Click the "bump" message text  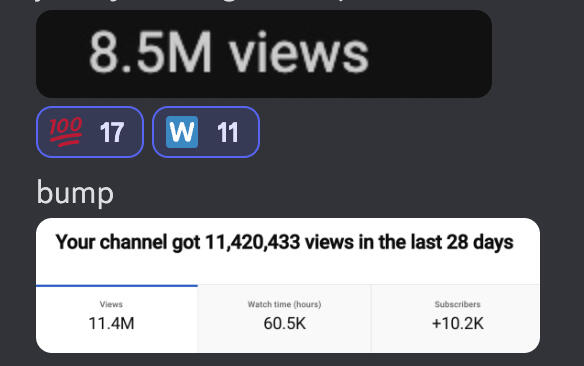75,194
